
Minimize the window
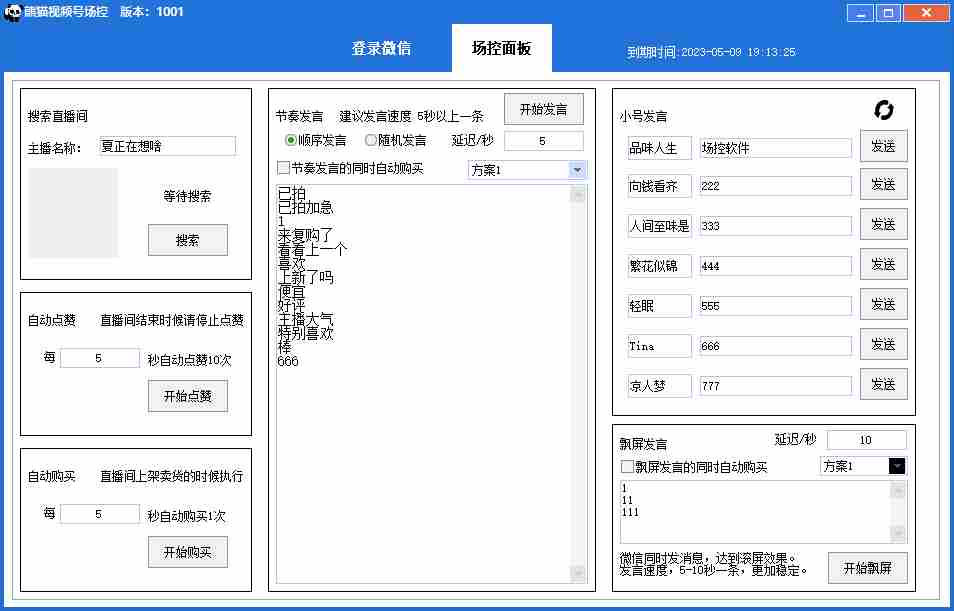(860, 13)
